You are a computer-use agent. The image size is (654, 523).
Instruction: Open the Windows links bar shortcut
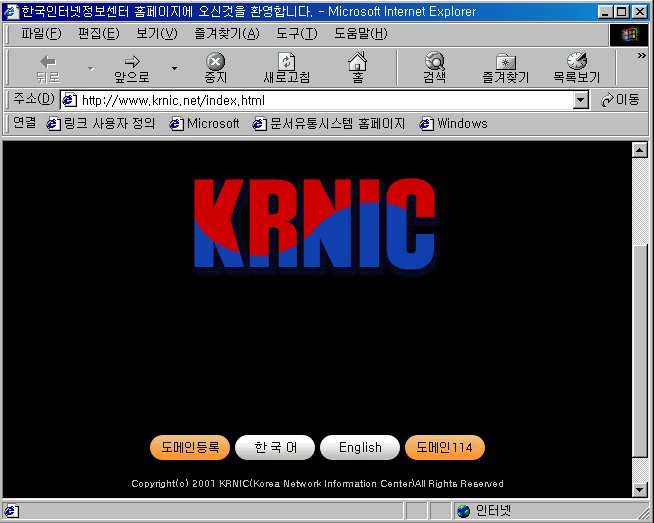pyautogui.click(x=453, y=123)
